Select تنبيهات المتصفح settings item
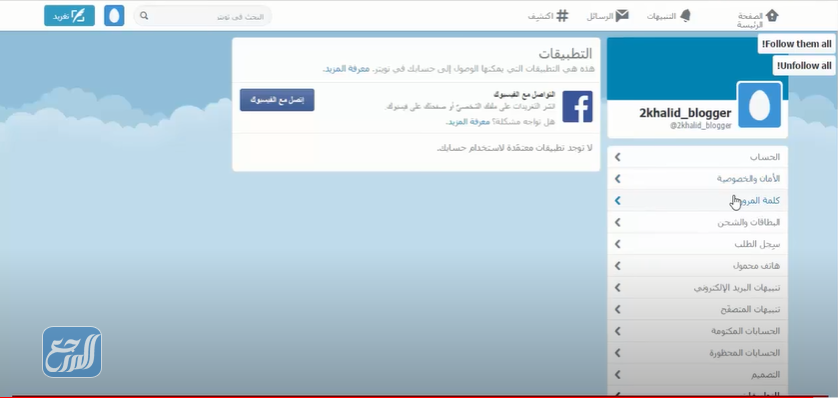838x398 pixels. 697,309
